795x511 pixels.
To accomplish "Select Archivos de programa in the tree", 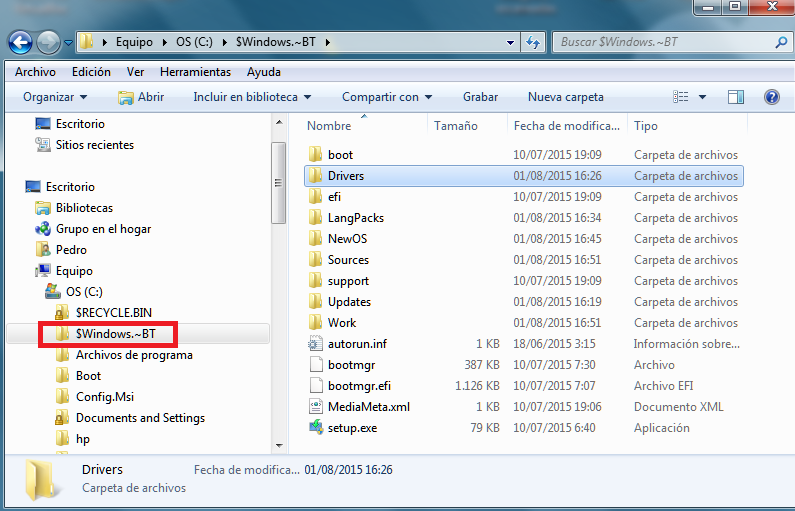I will coord(134,355).
